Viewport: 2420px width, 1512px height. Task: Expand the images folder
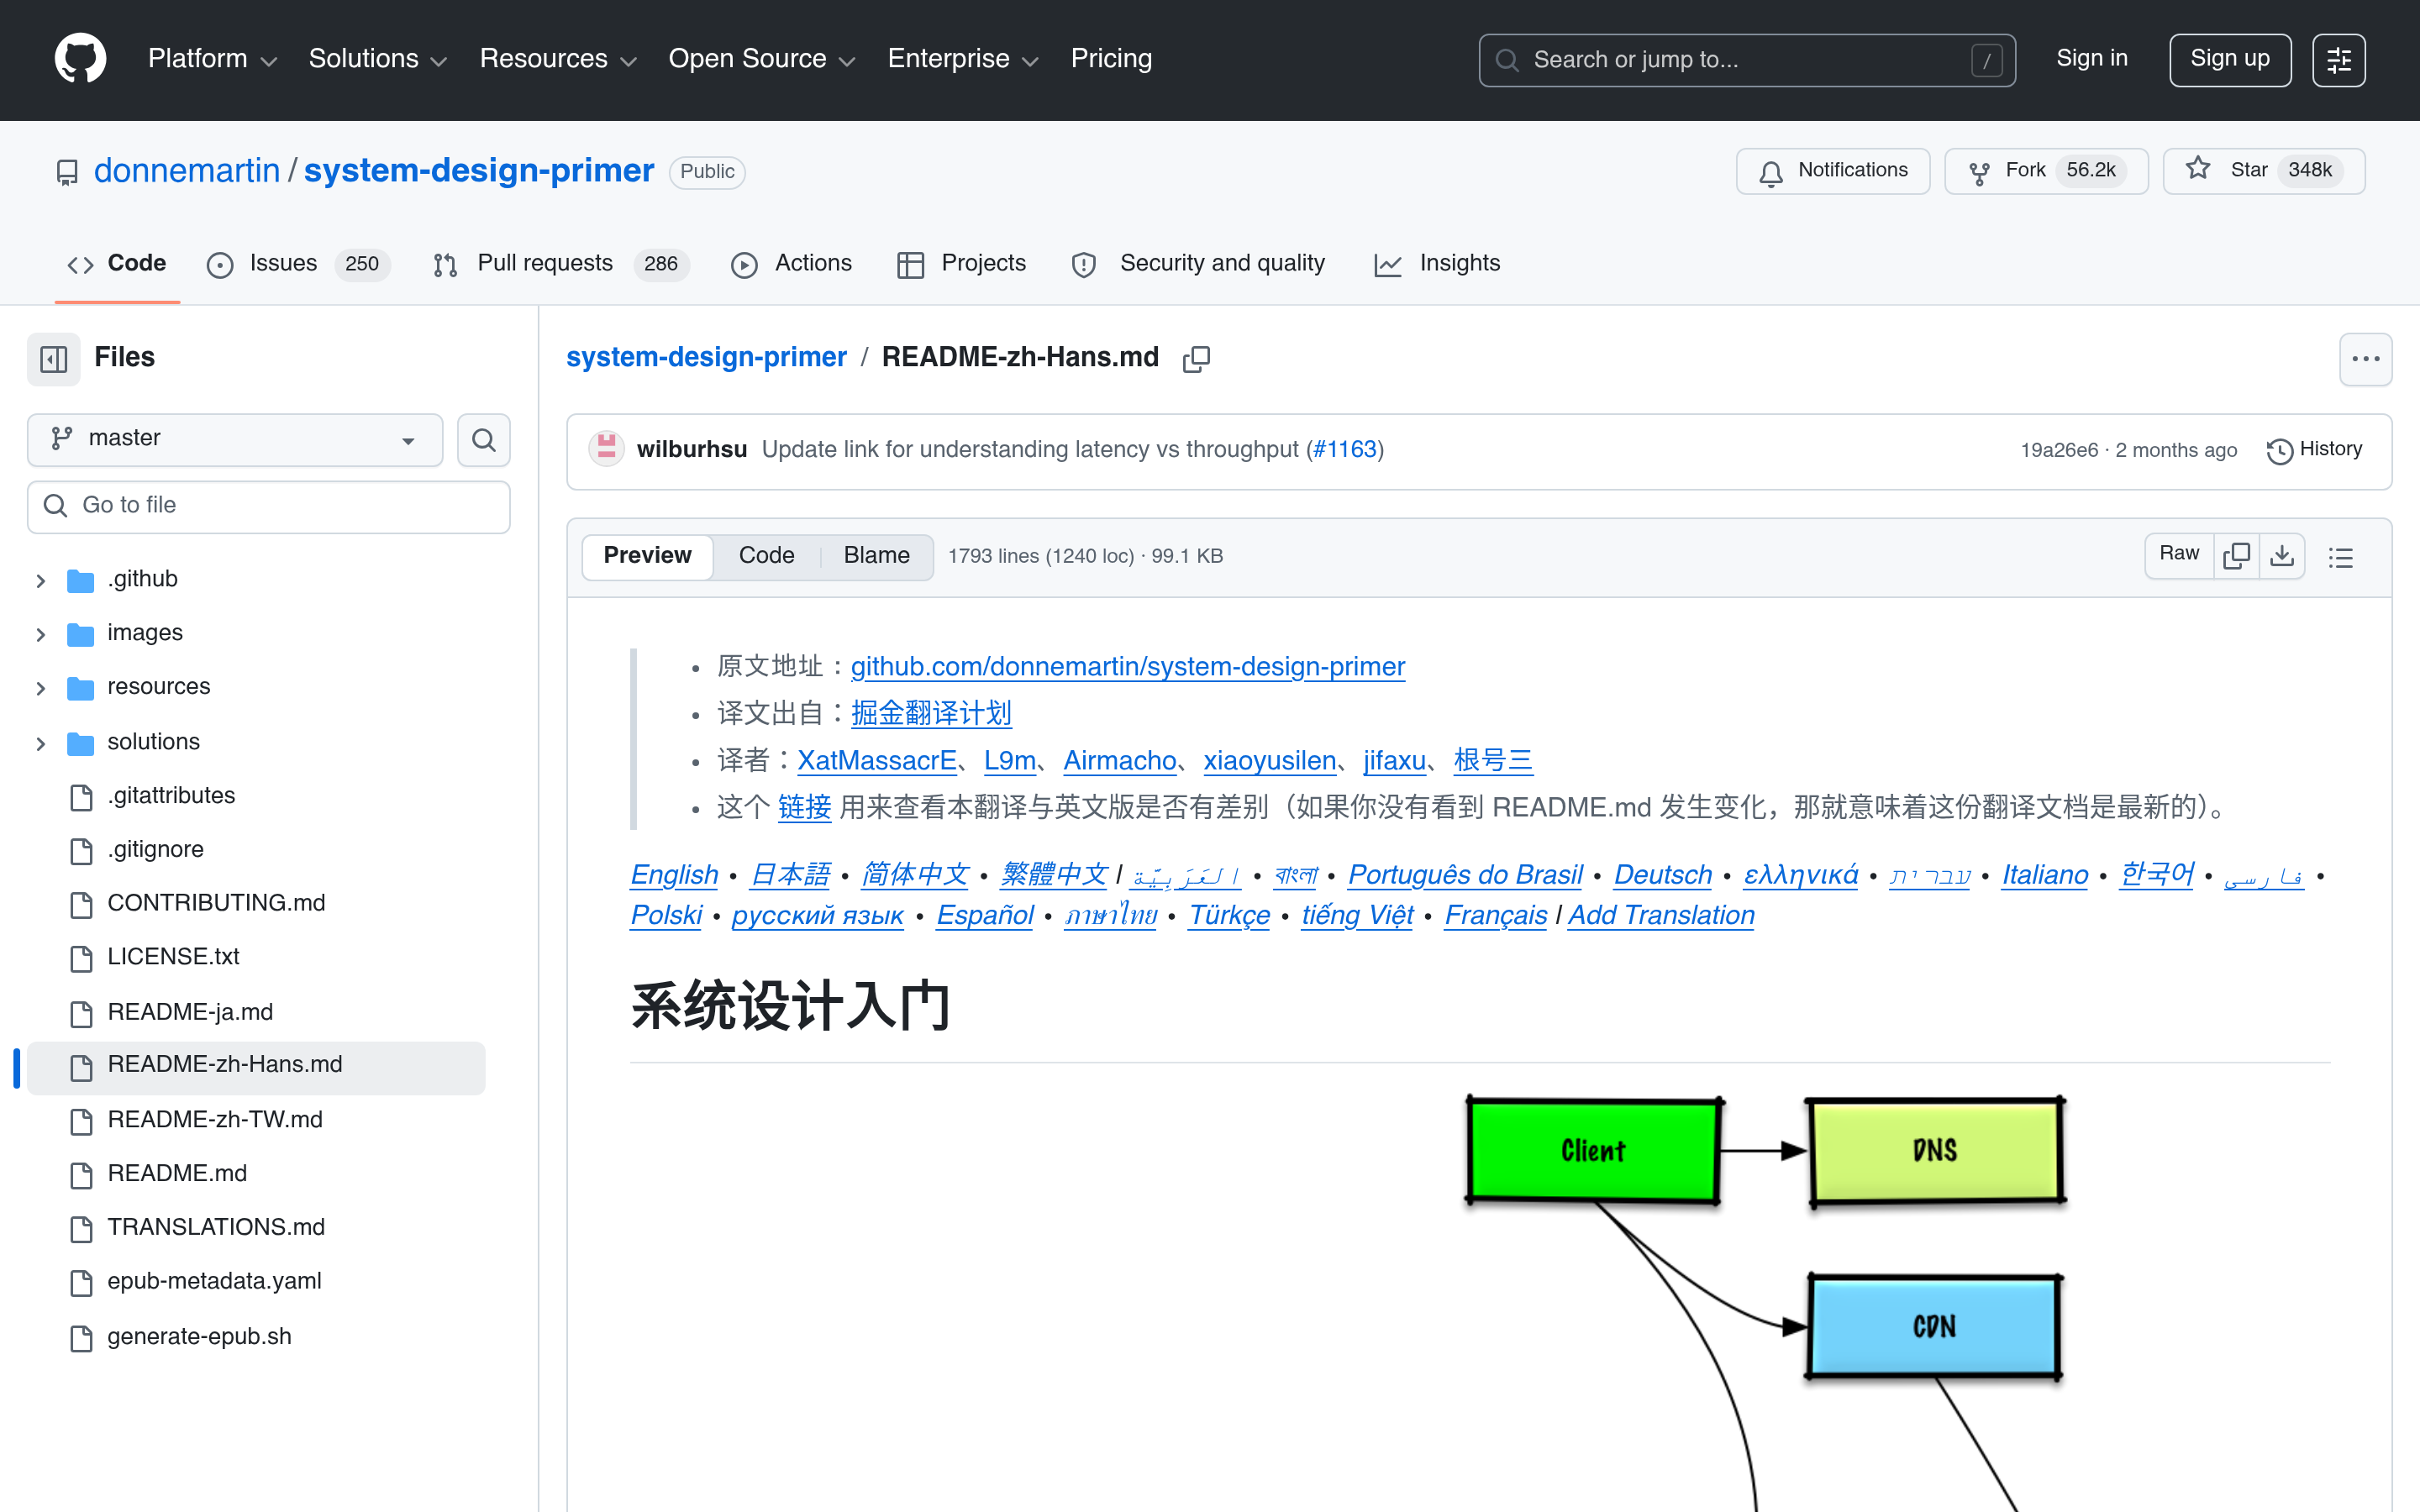(41, 634)
